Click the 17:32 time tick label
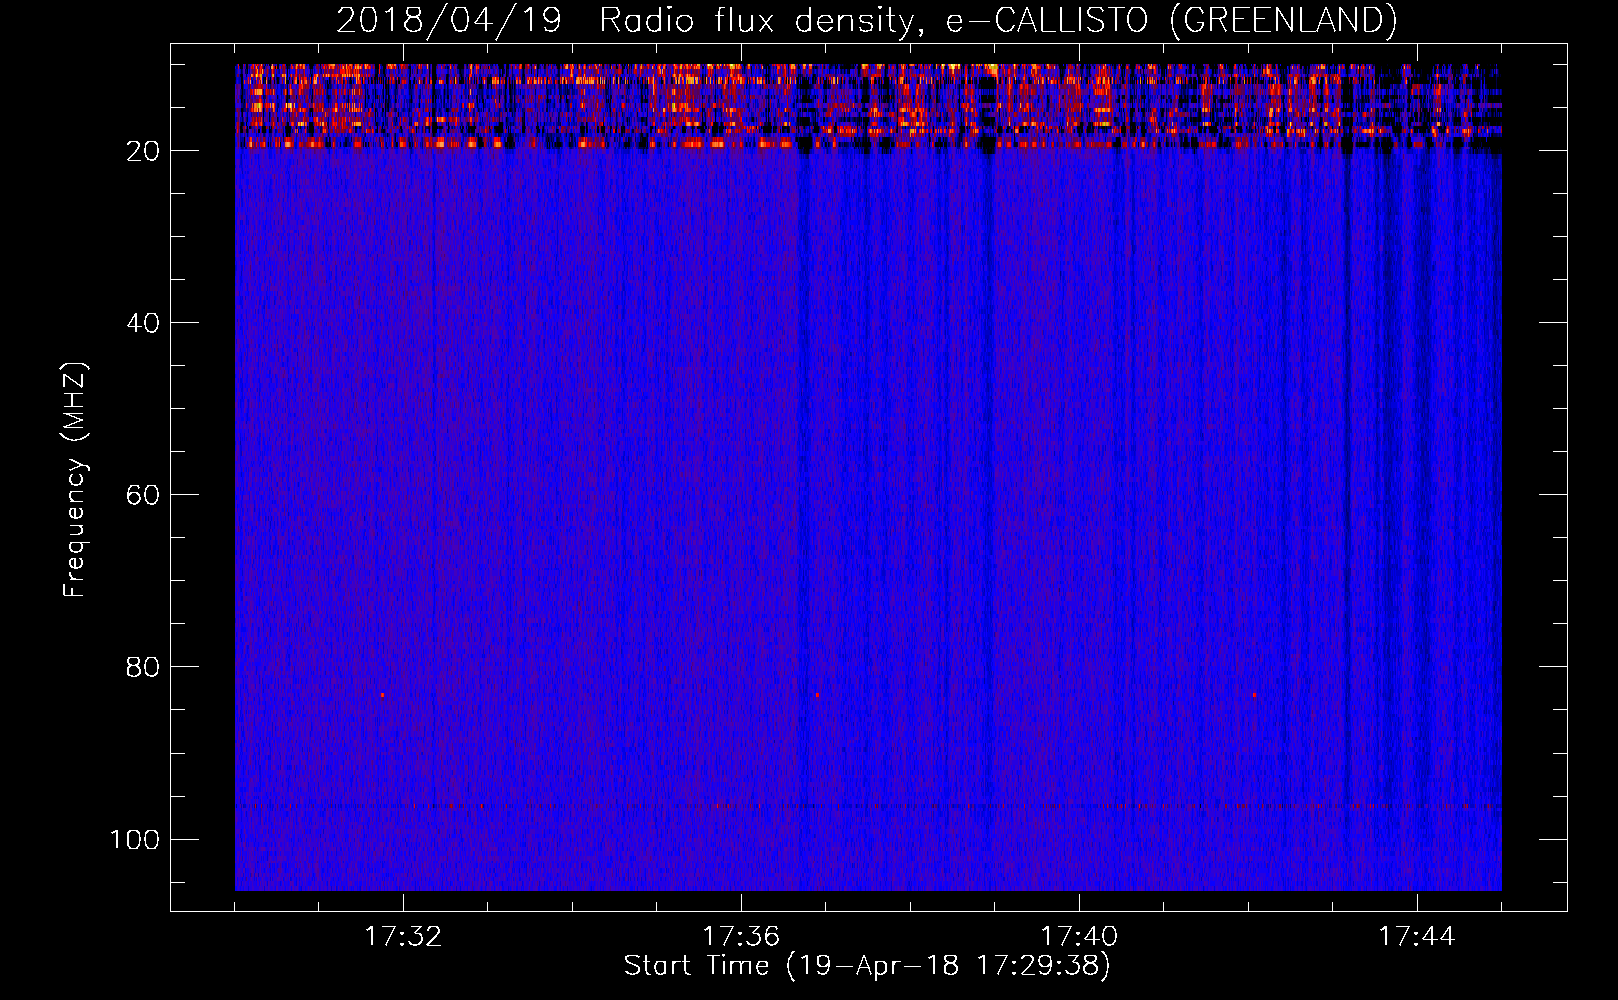Viewport: 1618px width, 1000px height. coord(403,937)
